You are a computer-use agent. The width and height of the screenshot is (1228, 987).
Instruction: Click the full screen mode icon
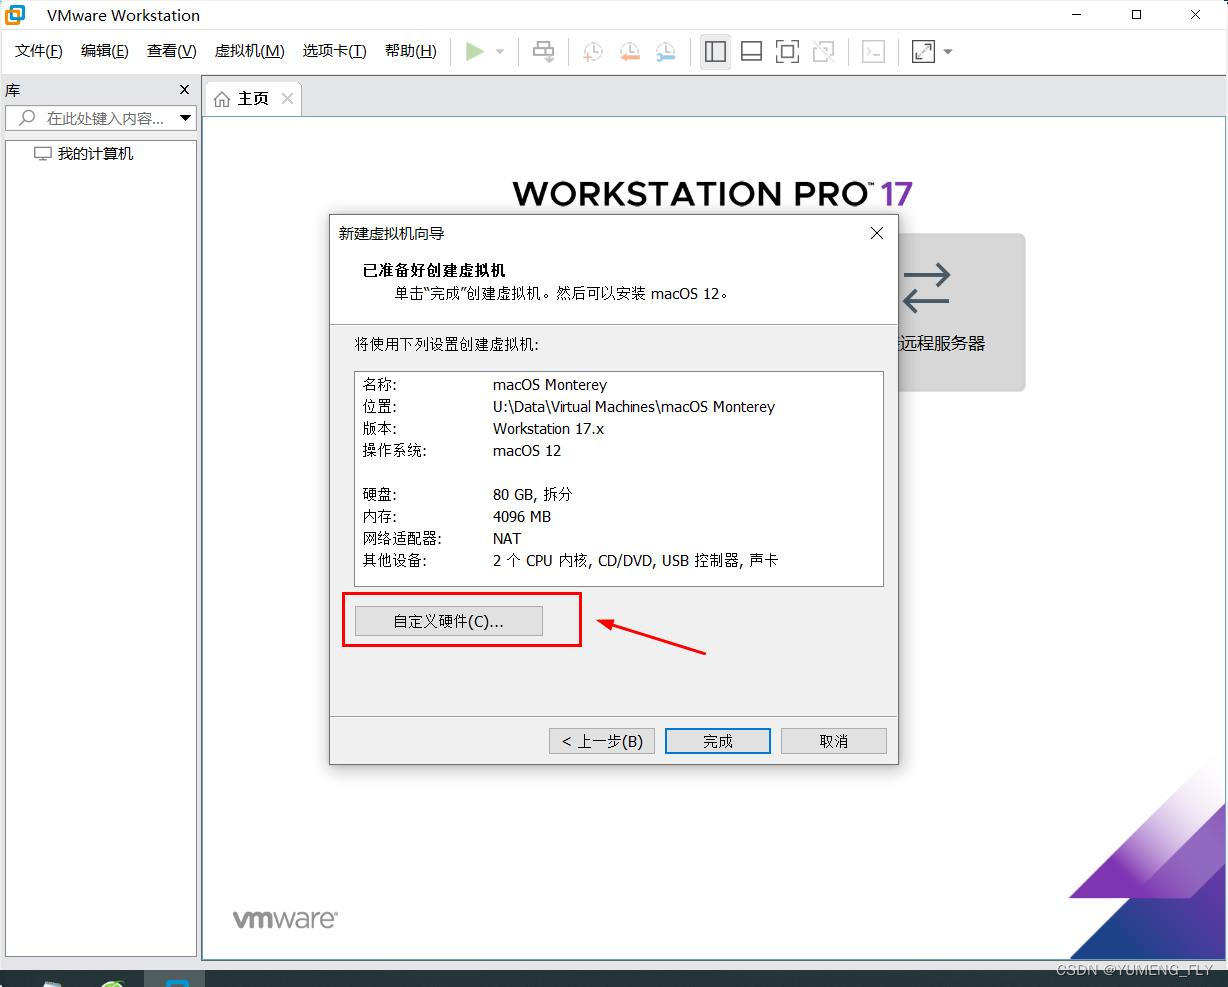click(x=787, y=52)
